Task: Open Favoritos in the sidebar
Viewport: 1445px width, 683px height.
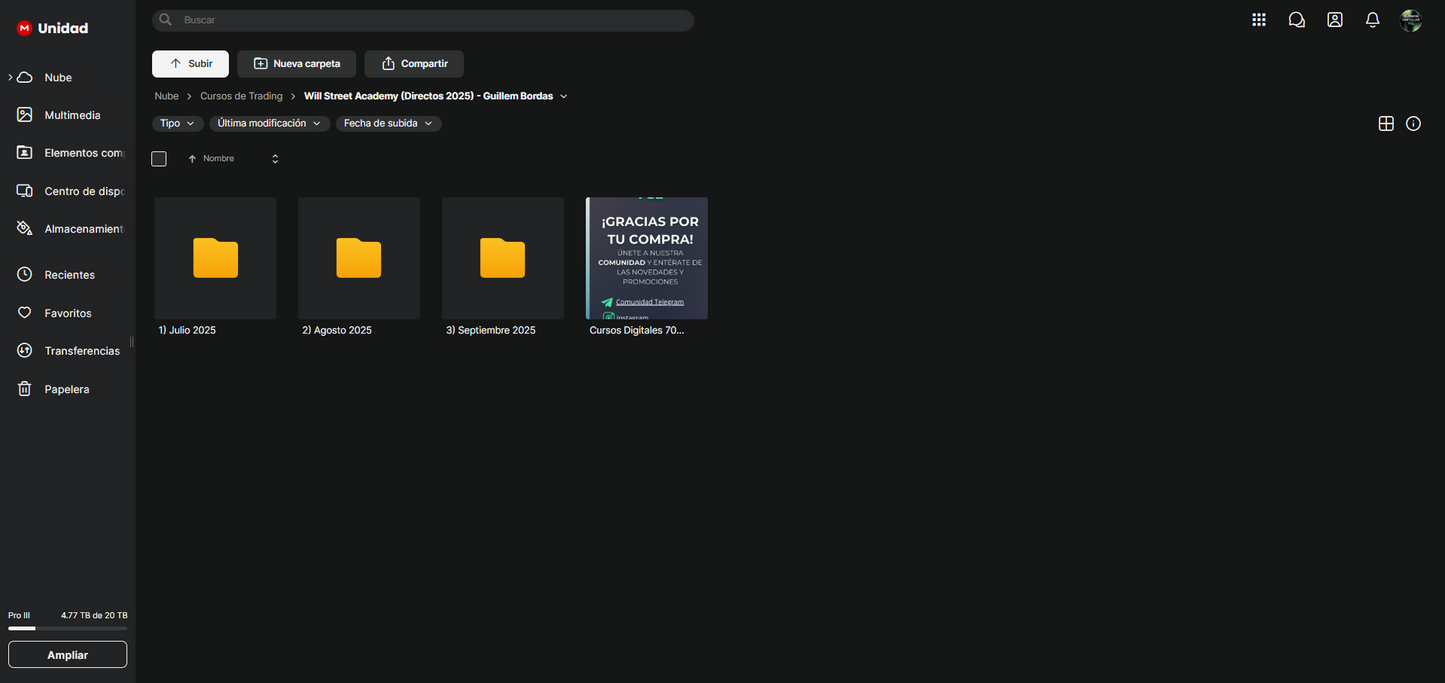Action: pos(67,313)
